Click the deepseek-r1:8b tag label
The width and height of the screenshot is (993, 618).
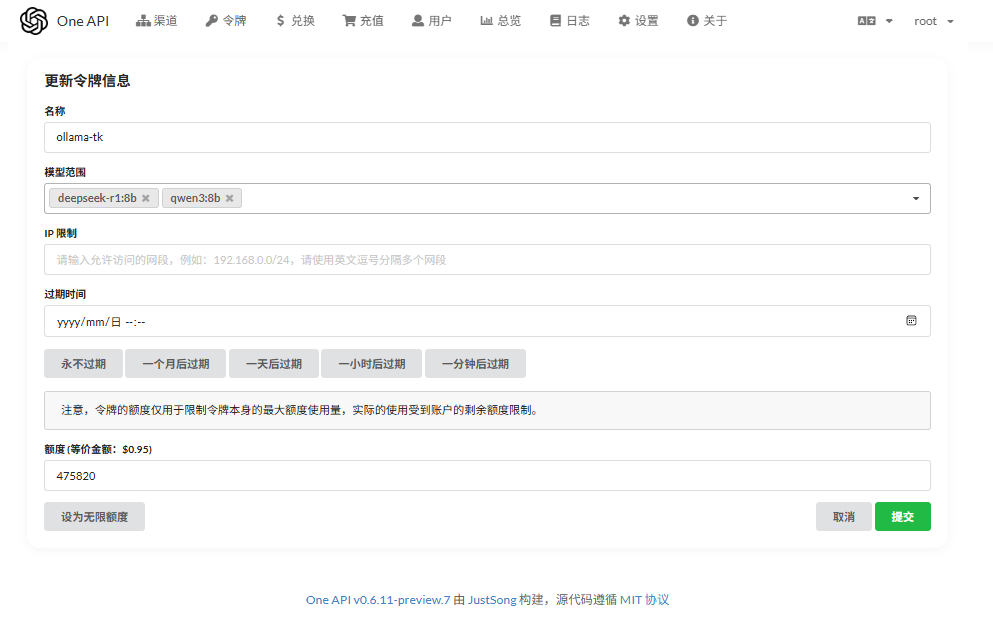97,198
